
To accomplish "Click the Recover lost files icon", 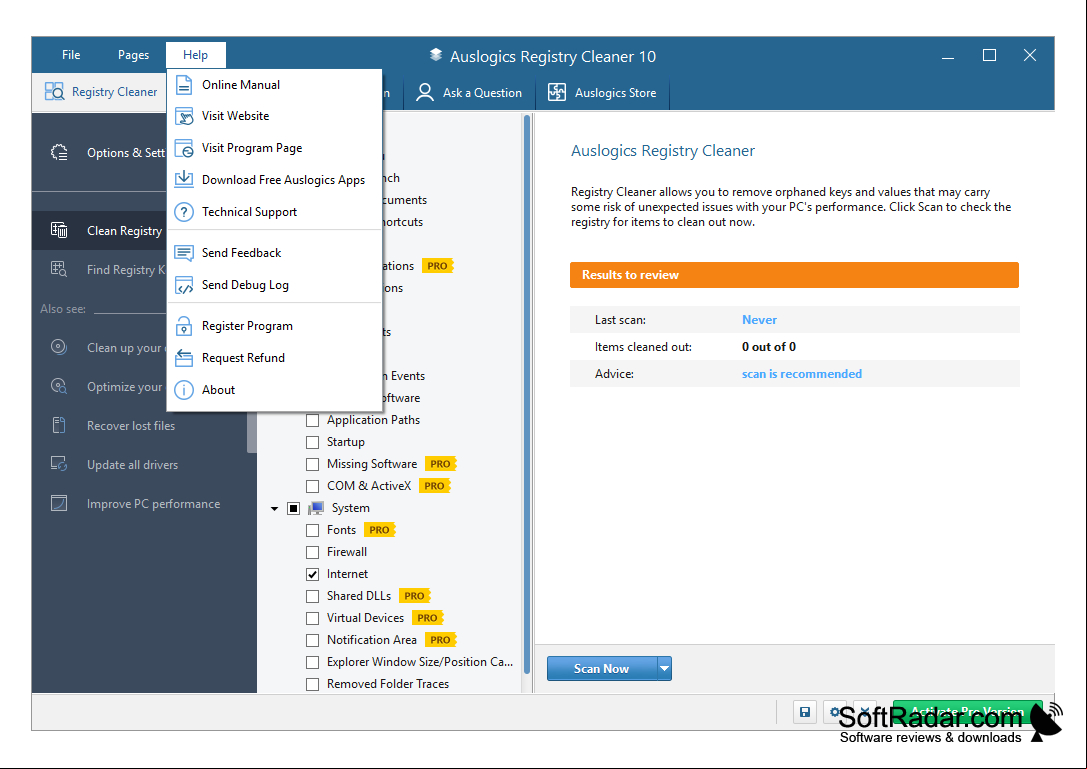I will point(60,425).
